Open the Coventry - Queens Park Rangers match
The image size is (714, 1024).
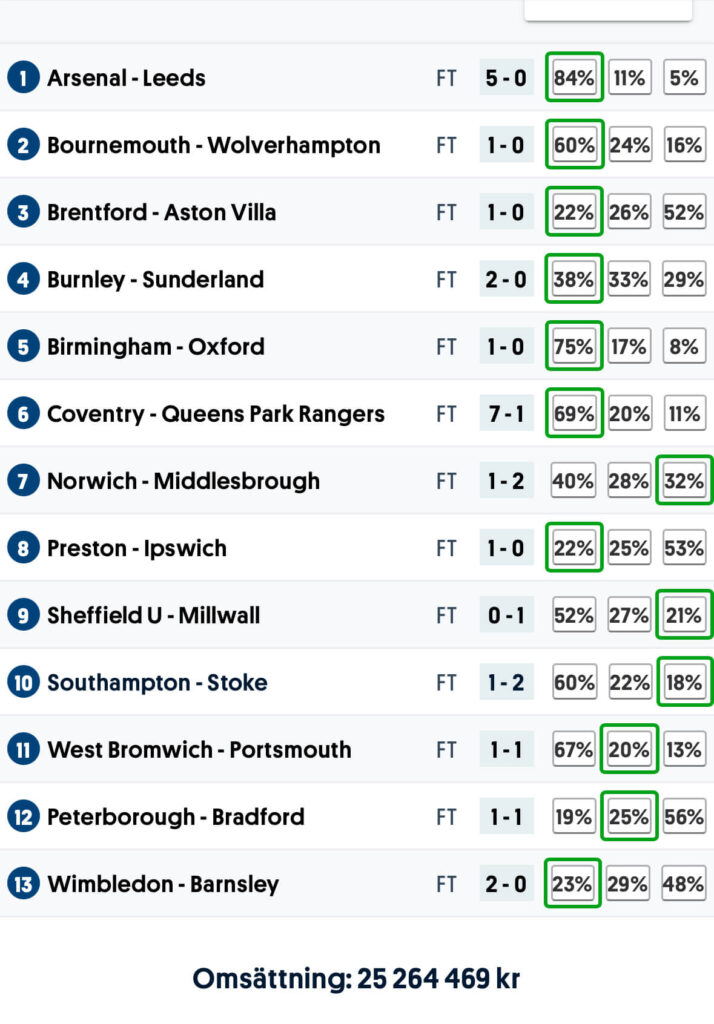(x=215, y=414)
